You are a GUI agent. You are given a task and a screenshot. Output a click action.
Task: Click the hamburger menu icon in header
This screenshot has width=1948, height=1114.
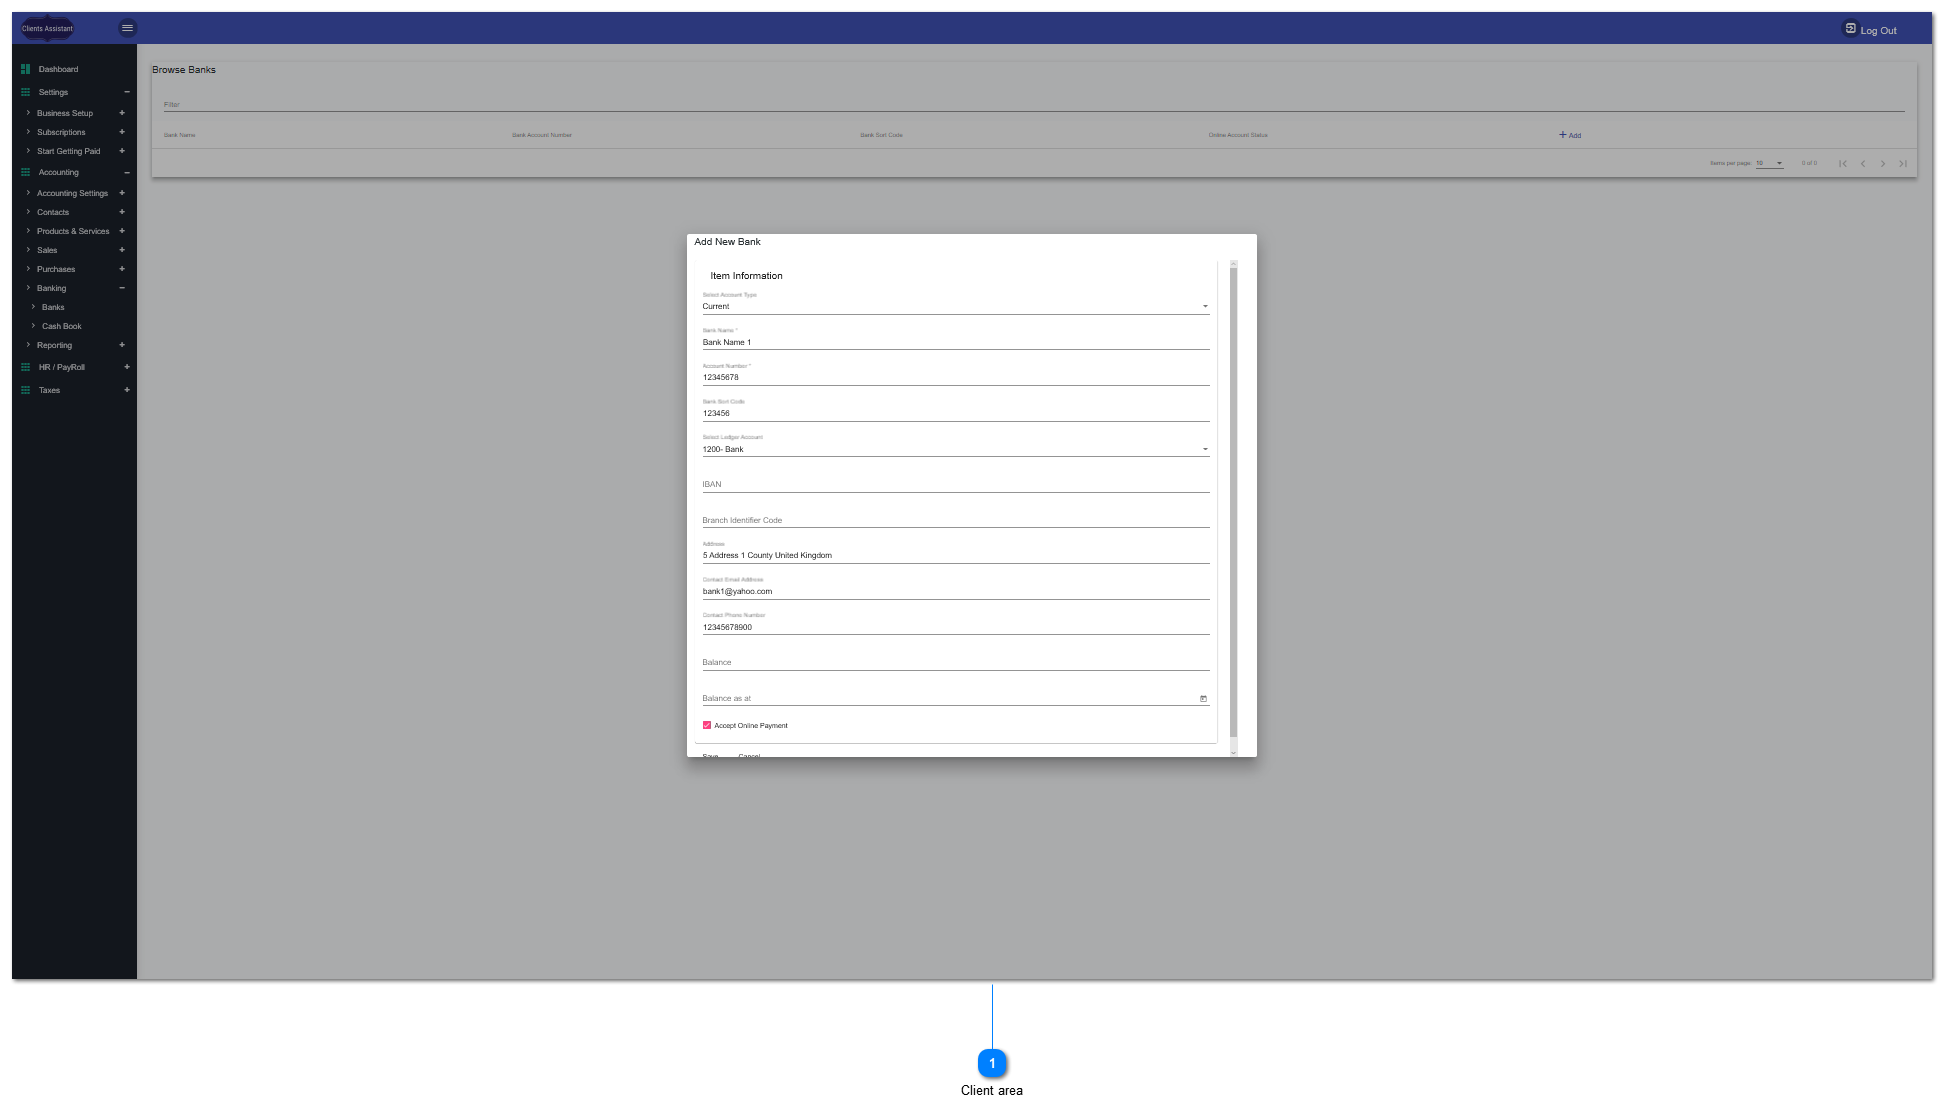[127, 28]
